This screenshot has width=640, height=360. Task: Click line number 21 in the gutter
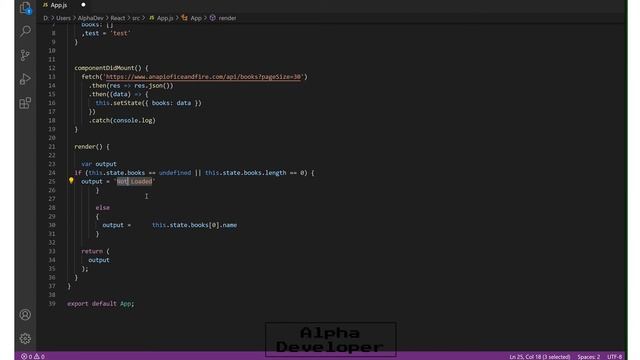tap(52, 147)
